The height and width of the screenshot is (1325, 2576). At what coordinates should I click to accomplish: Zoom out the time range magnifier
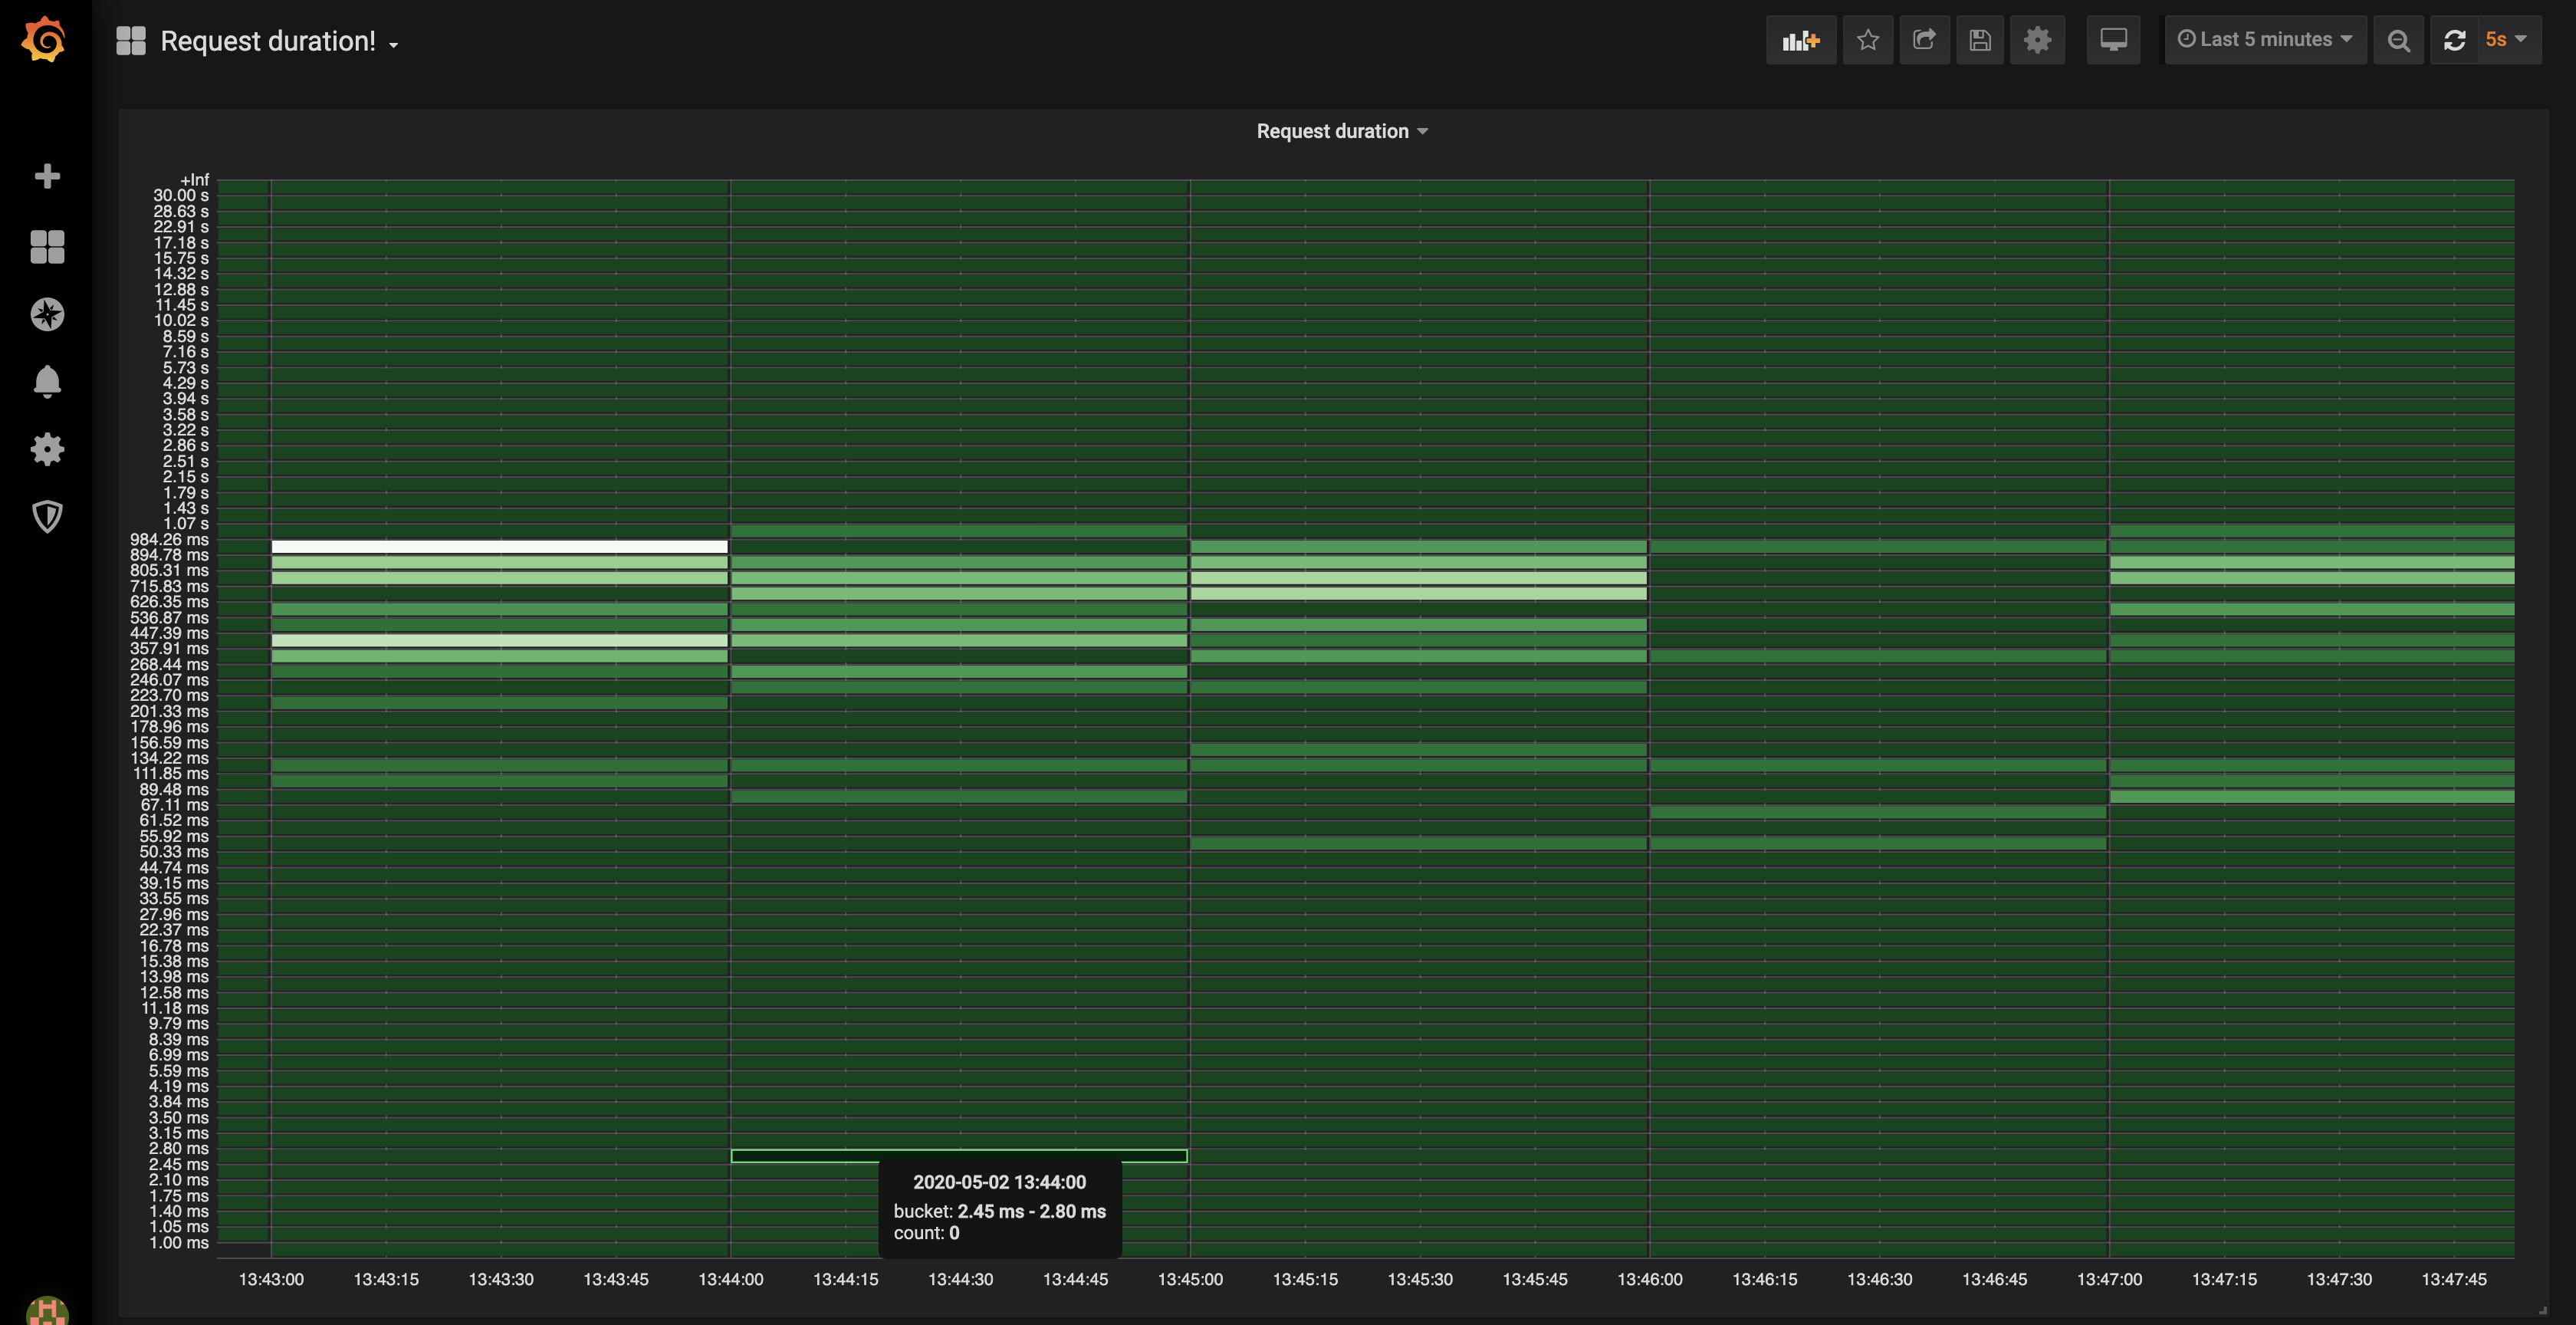(2398, 40)
